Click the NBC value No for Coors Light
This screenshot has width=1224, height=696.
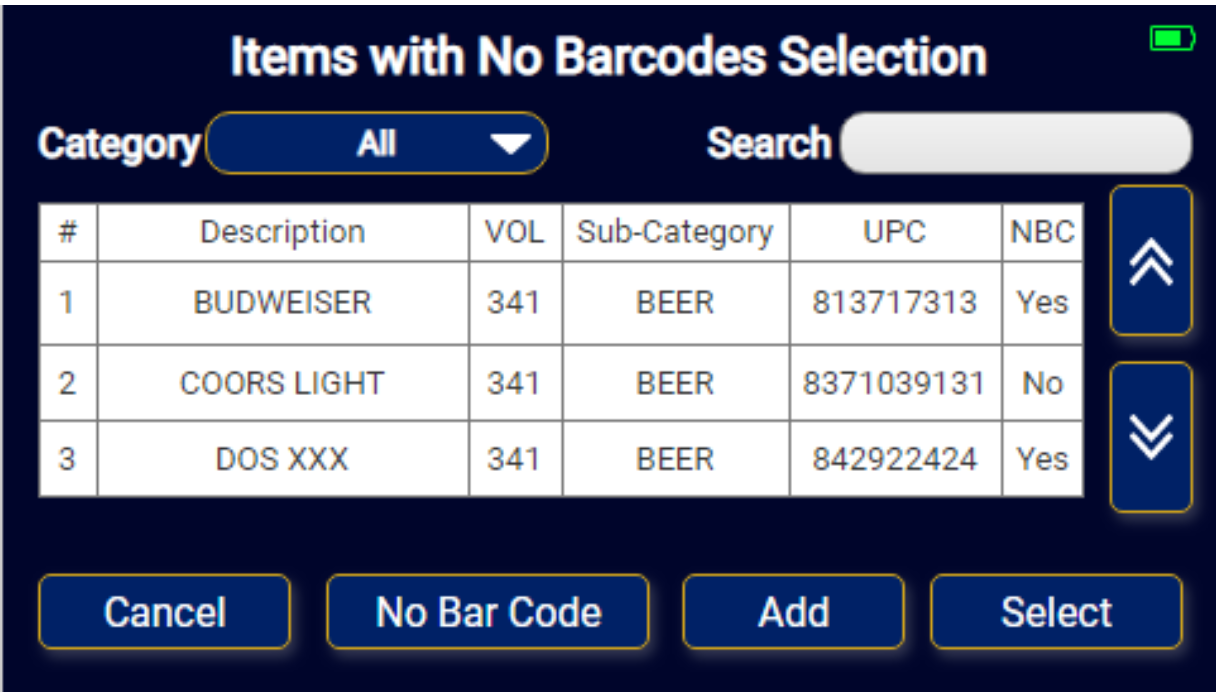point(1043,383)
